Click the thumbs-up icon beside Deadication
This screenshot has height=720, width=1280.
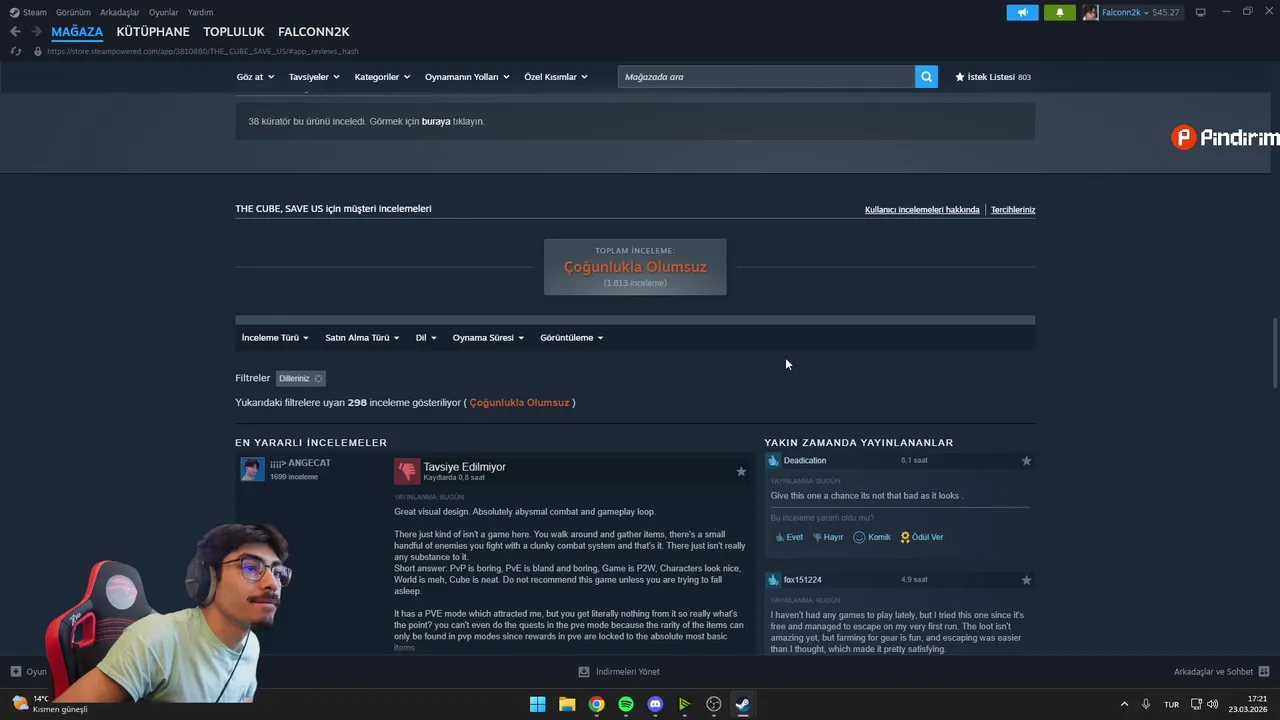[x=773, y=460]
